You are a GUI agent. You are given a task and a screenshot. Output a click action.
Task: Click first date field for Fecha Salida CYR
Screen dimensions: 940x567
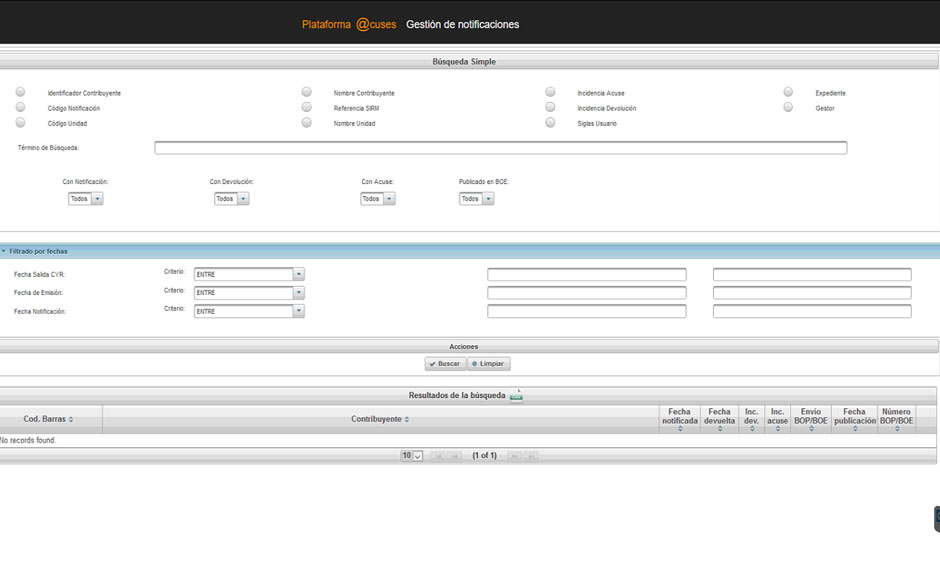587,275
